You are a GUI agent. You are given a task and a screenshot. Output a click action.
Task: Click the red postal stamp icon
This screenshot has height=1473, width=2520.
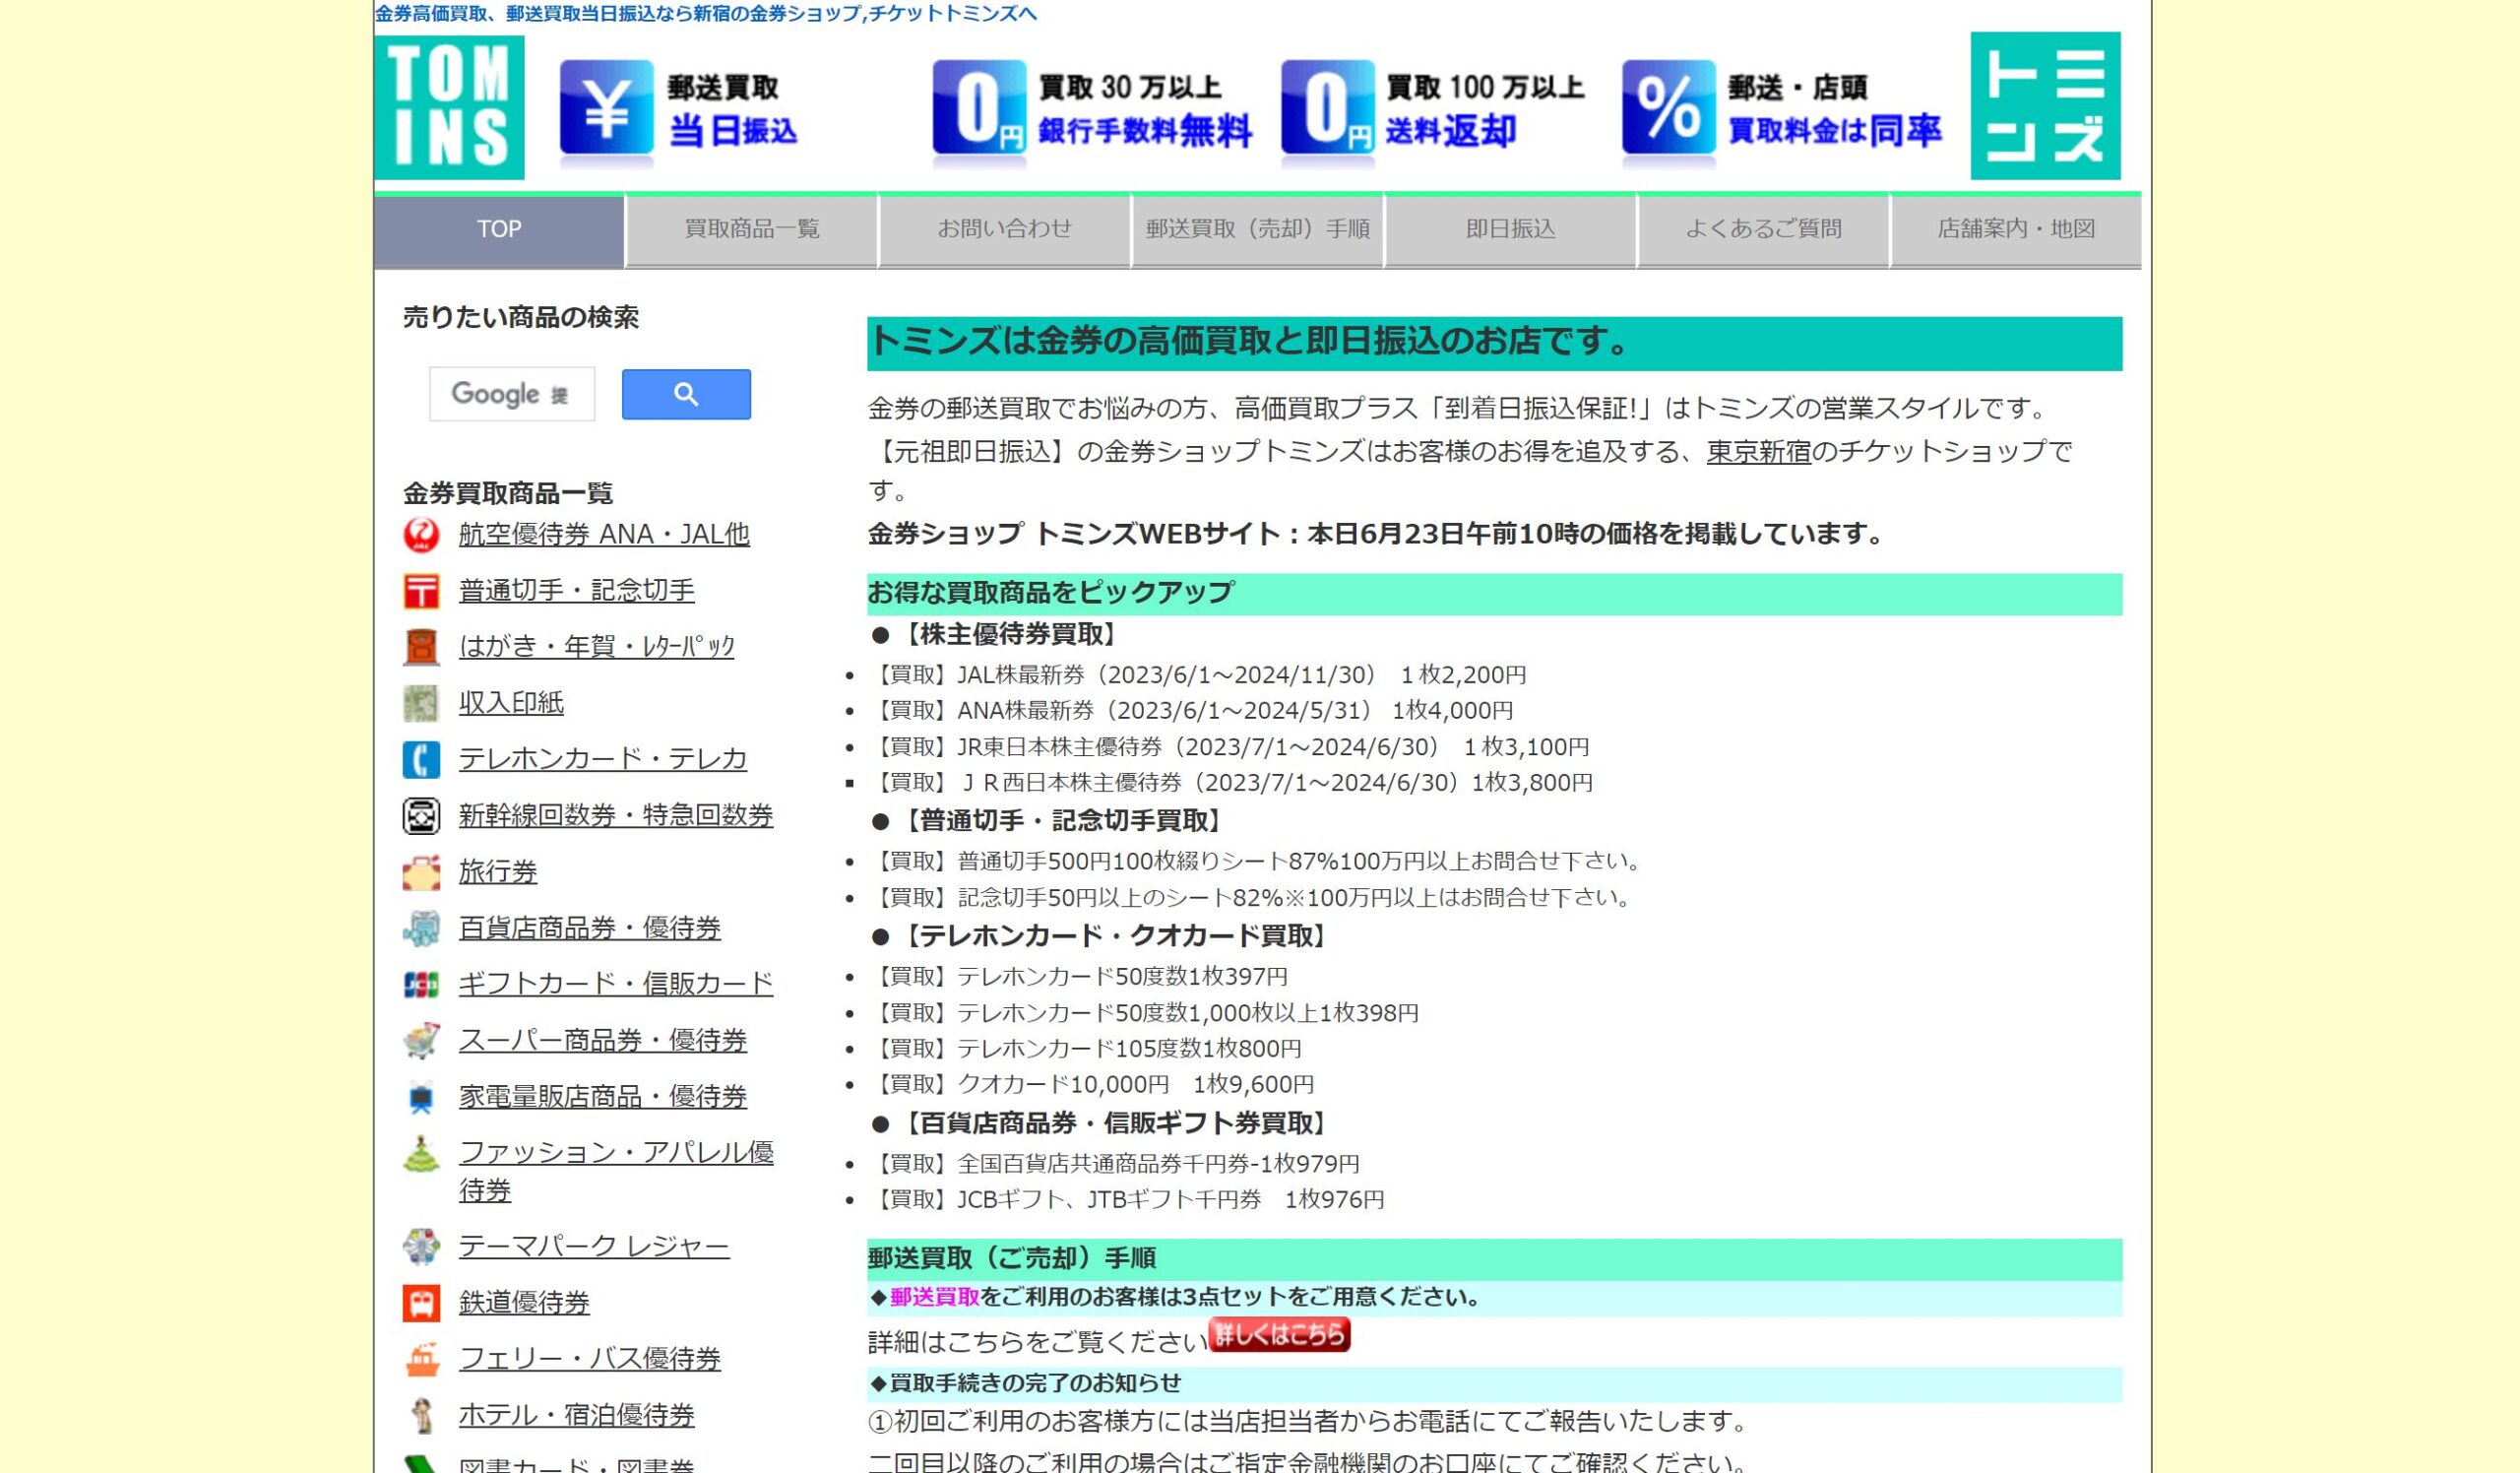pos(421,591)
